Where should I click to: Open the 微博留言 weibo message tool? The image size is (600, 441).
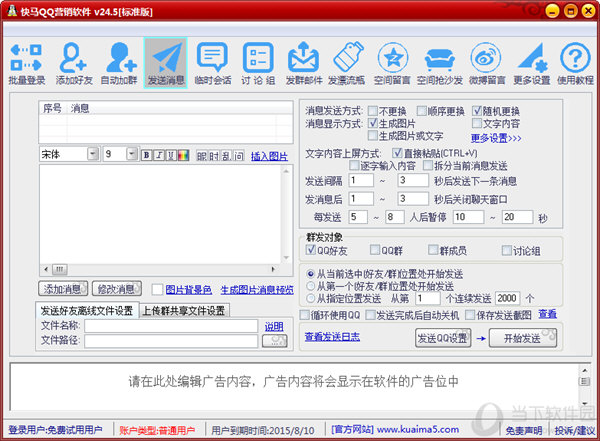tap(487, 64)
